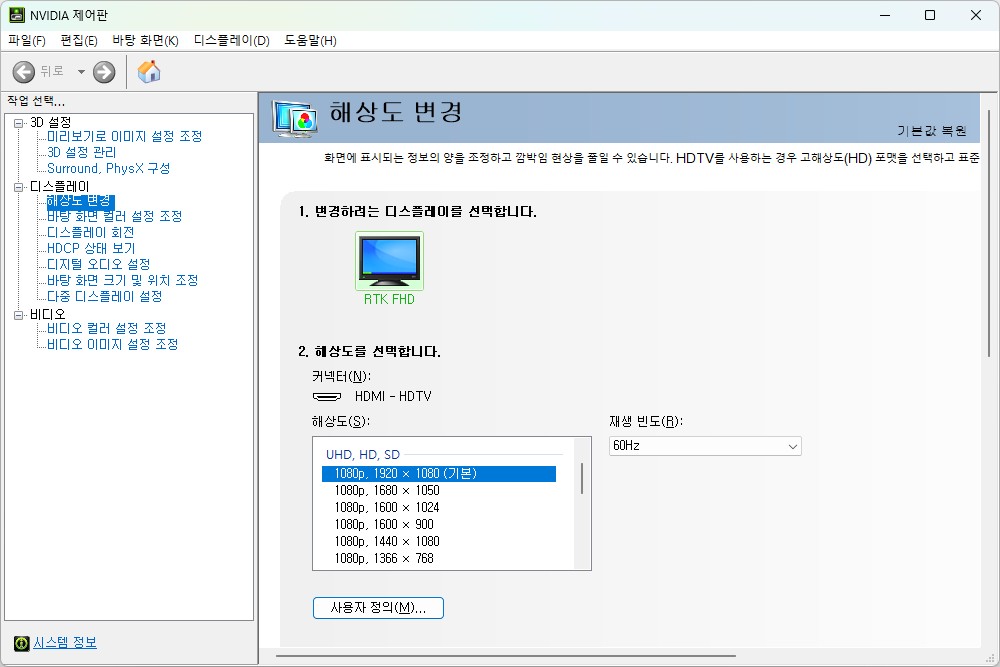Open the 파일(F) menu
Screen dimensions: 1000x667
point(27,41)
